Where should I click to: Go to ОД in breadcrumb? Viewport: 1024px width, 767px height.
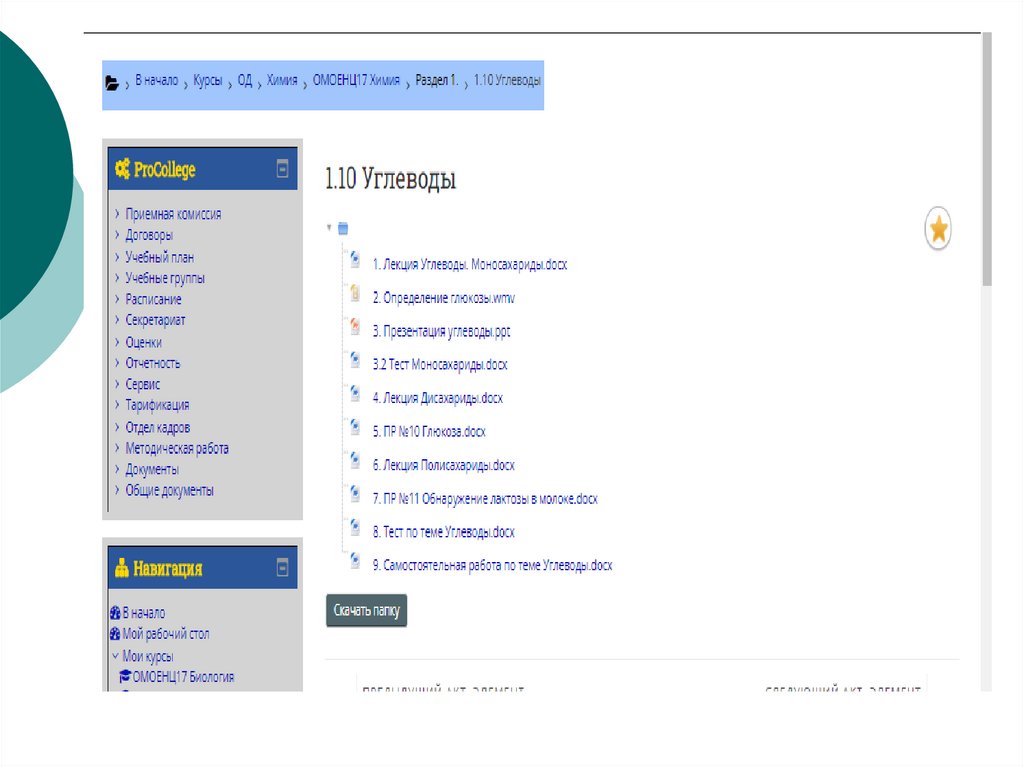click(245, 80)
